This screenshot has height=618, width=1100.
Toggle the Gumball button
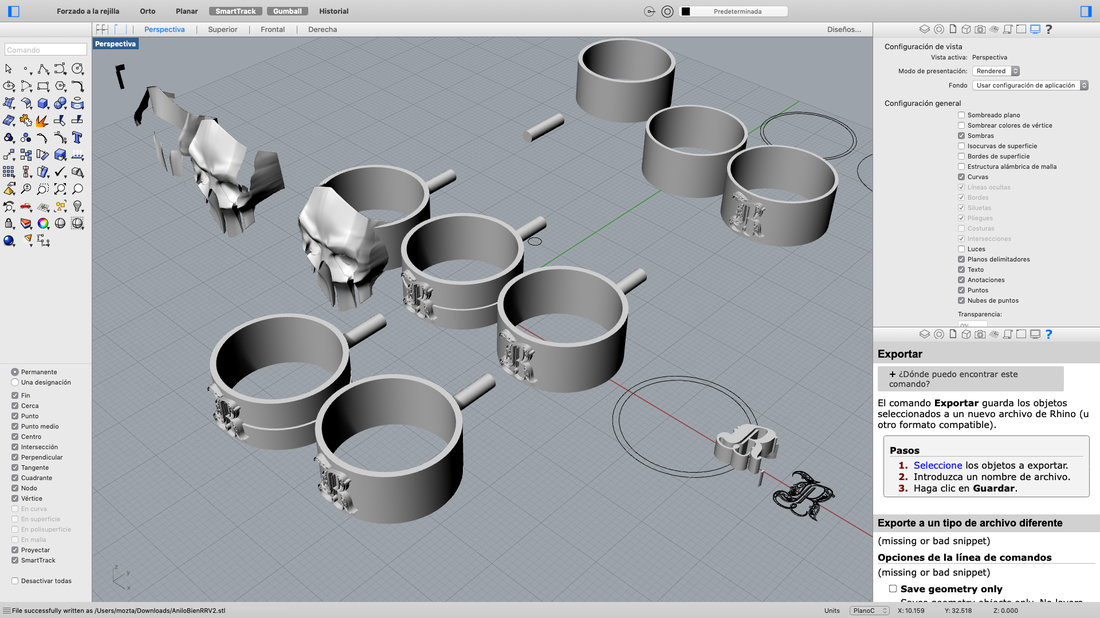(x=288, y=11)
